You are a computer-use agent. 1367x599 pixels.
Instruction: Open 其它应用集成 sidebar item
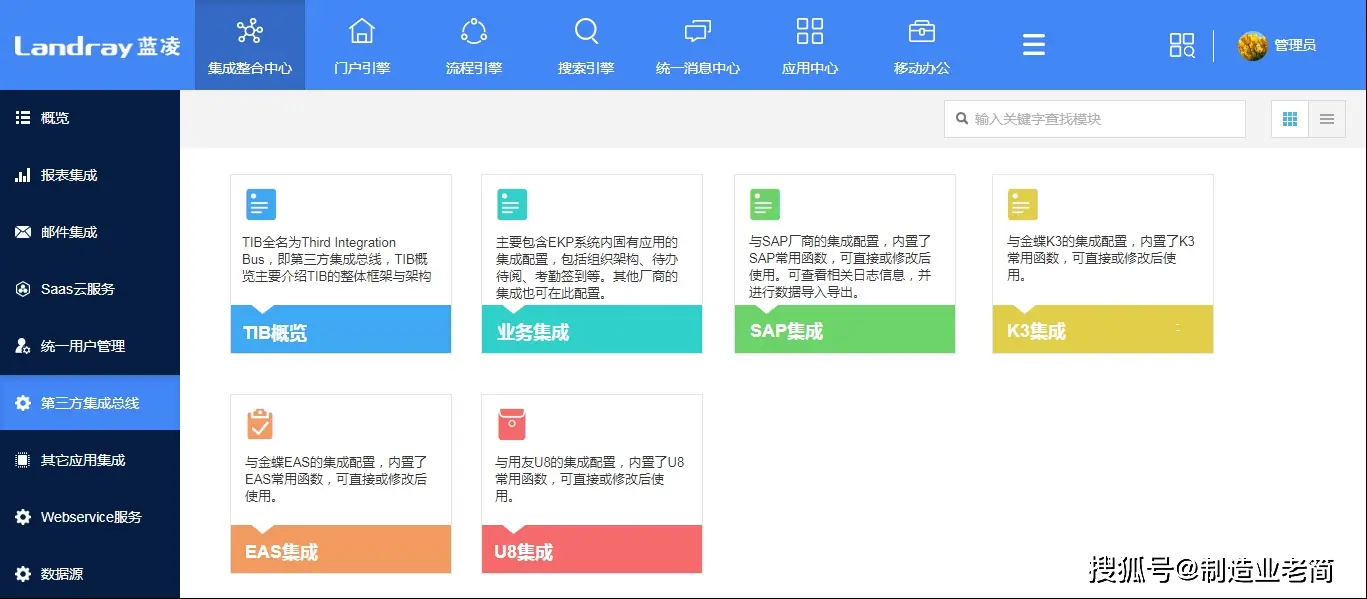tap(90, 460)
